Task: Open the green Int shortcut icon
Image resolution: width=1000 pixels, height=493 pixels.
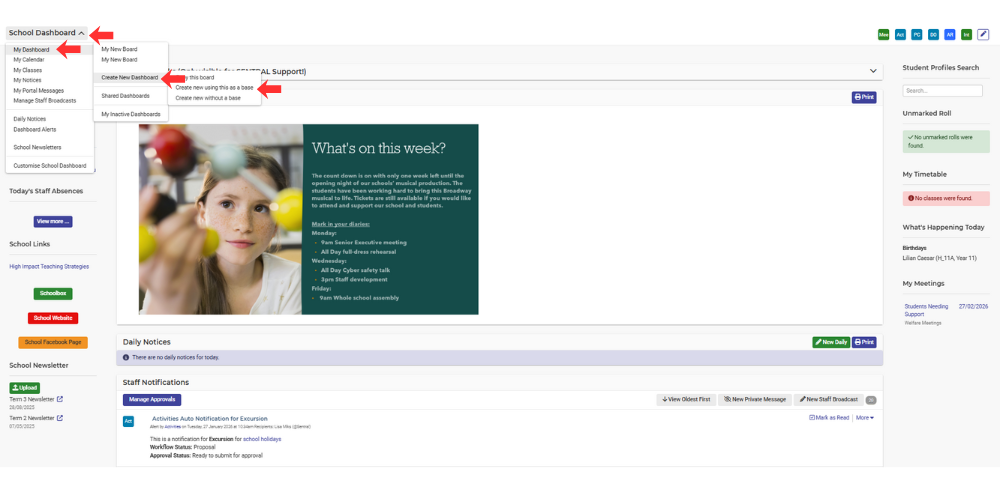Action: [x=966, y=34]
